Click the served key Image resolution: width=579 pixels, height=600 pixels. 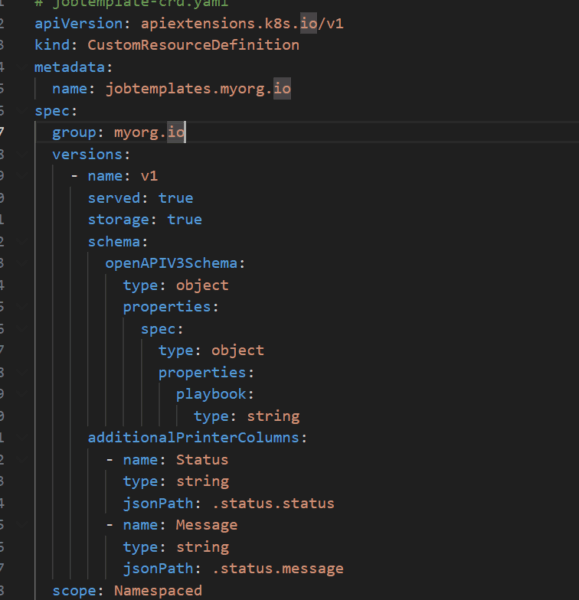(x=114, y=198)
